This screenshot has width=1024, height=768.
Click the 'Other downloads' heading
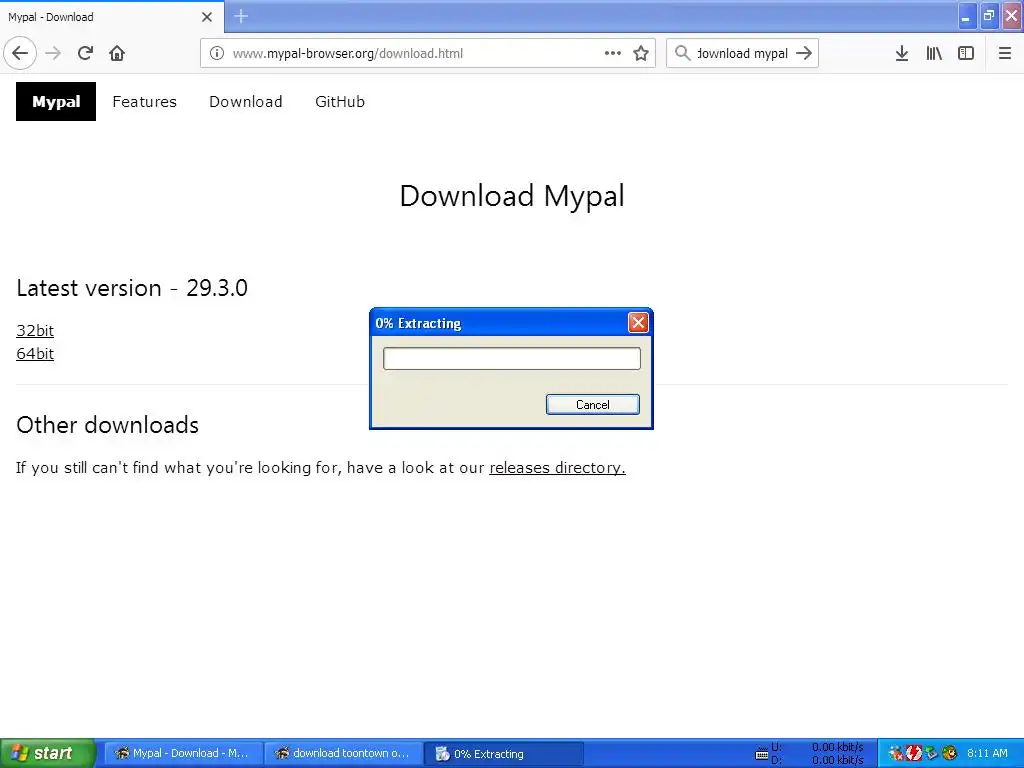tap(108, 424)
